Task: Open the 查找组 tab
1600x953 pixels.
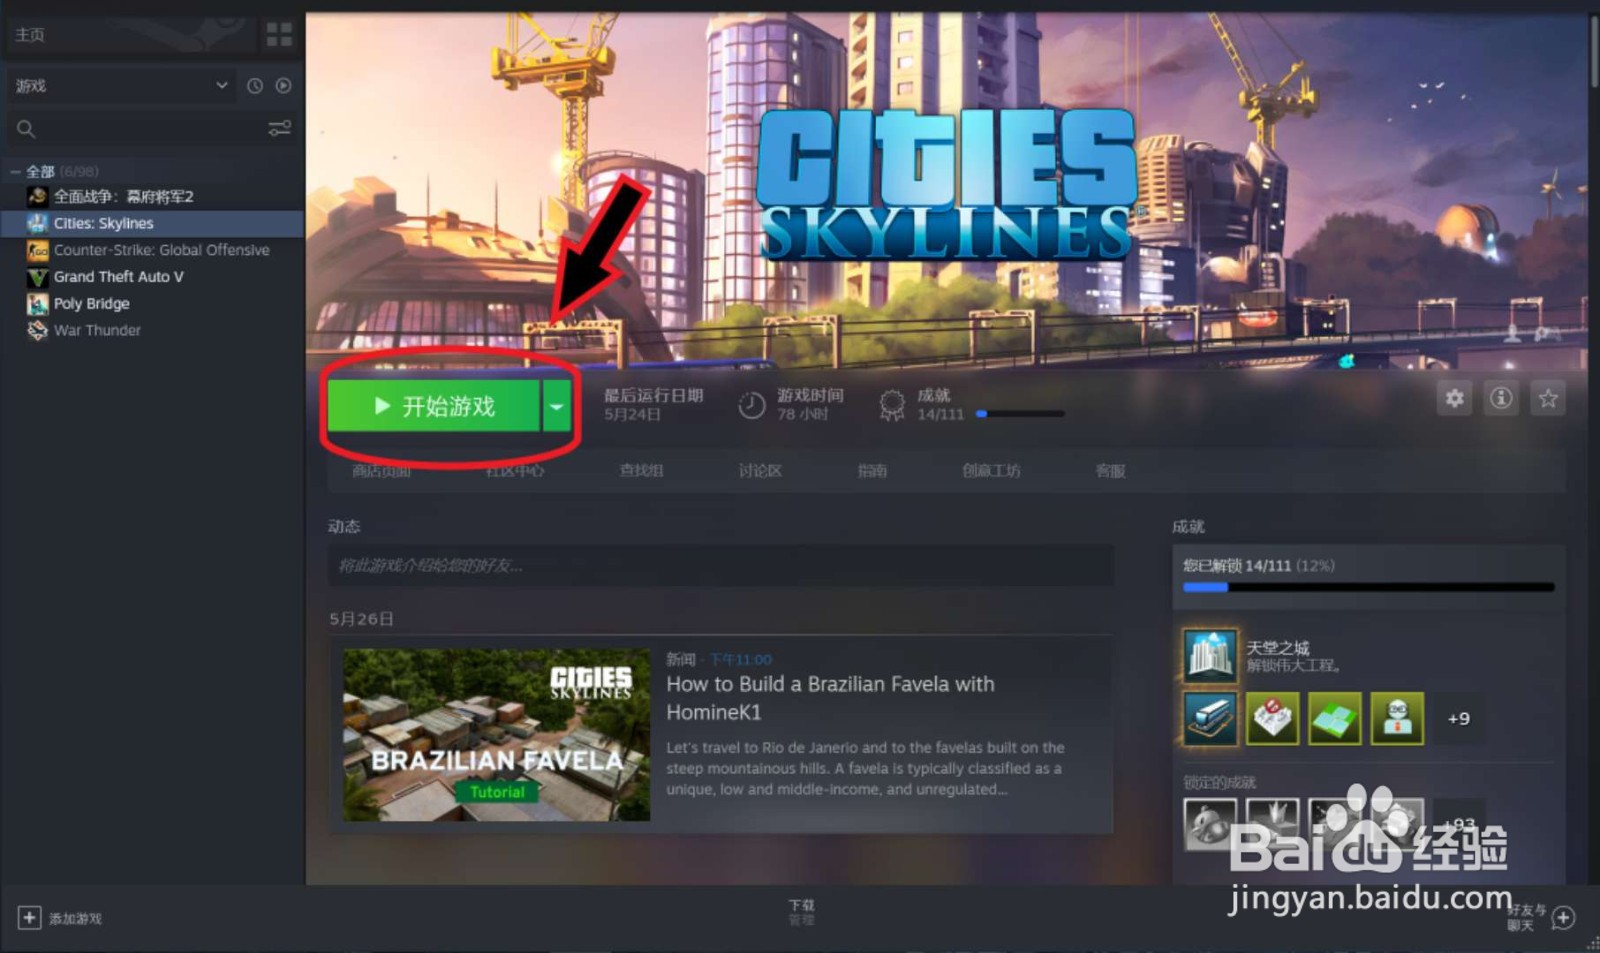Action: coord(641,470)
